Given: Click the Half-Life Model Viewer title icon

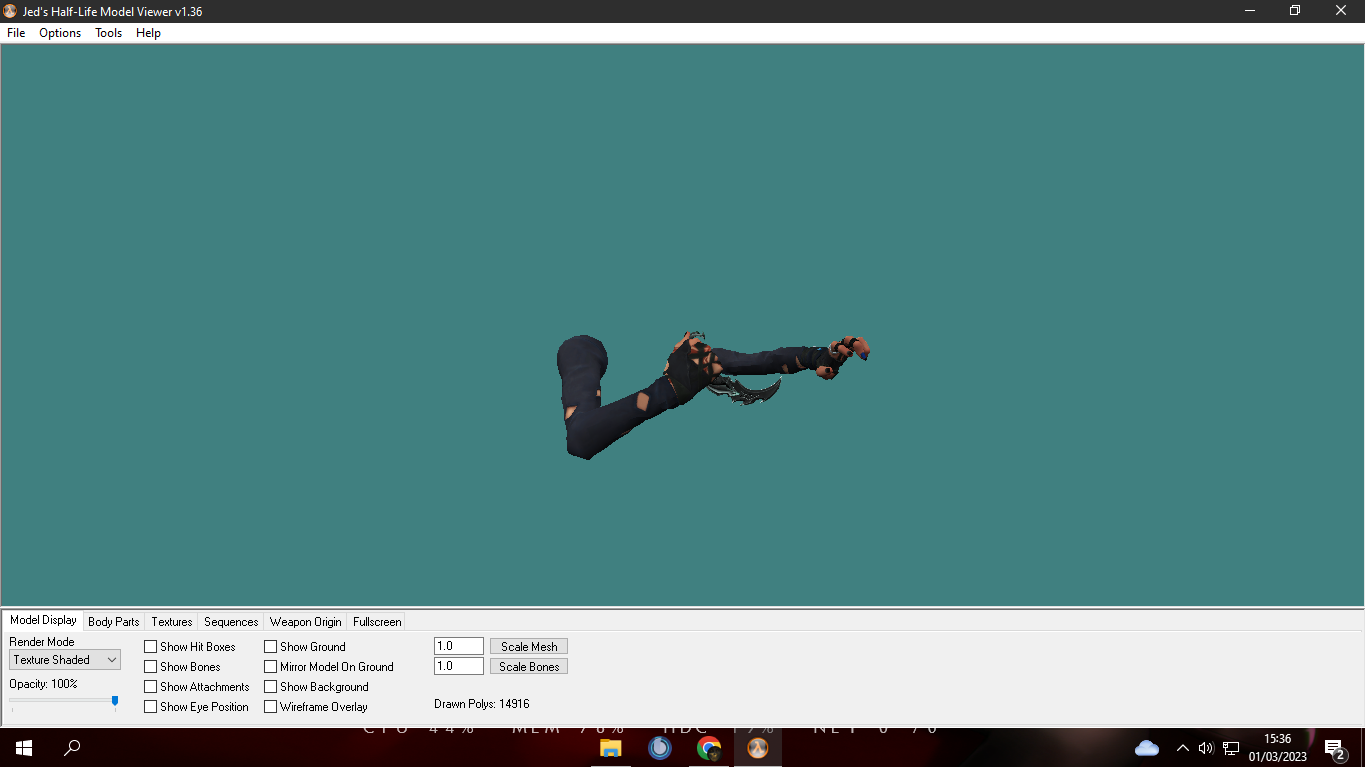Looking at the screenshot, I should 10,11.
